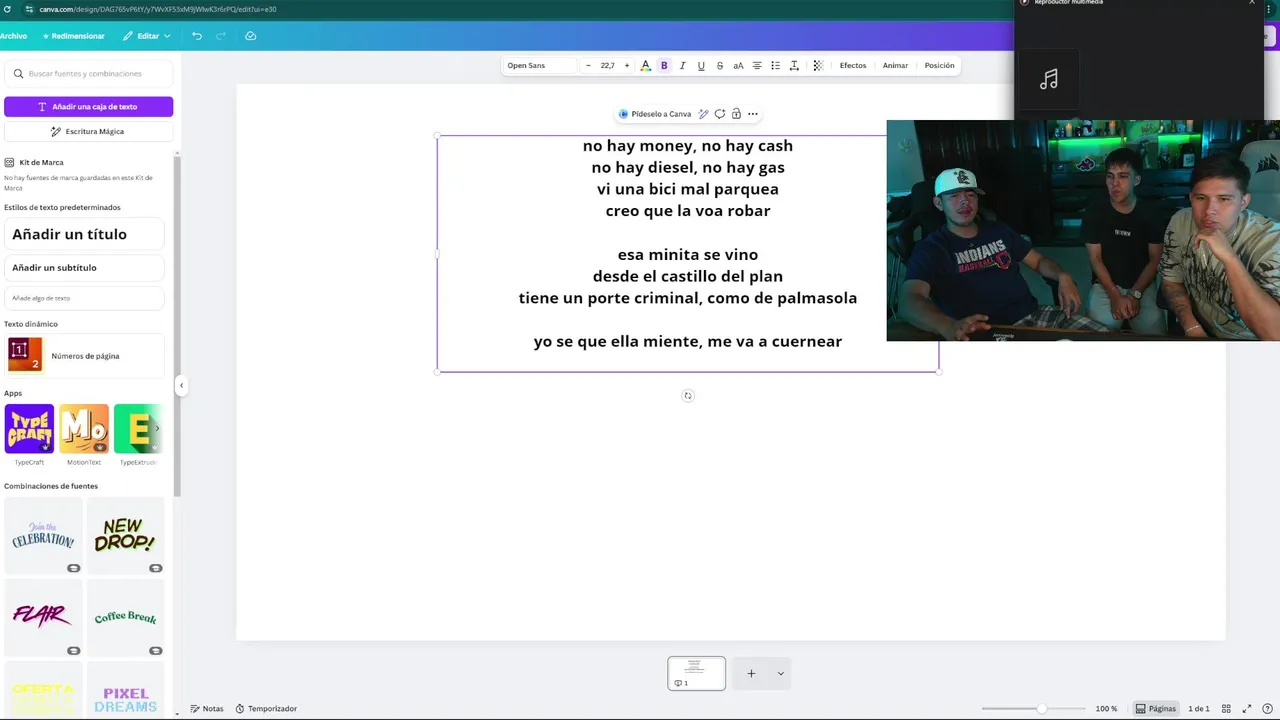This screenshot has width=1280, height=720.
Task: Expand the add page options chevron
Action: pos(781,674)
